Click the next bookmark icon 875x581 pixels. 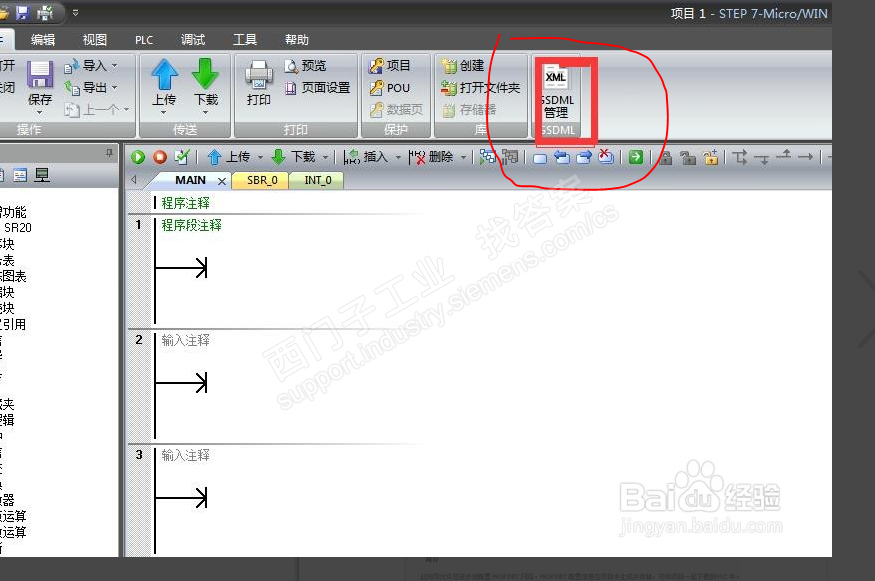[x=584, y=157]
